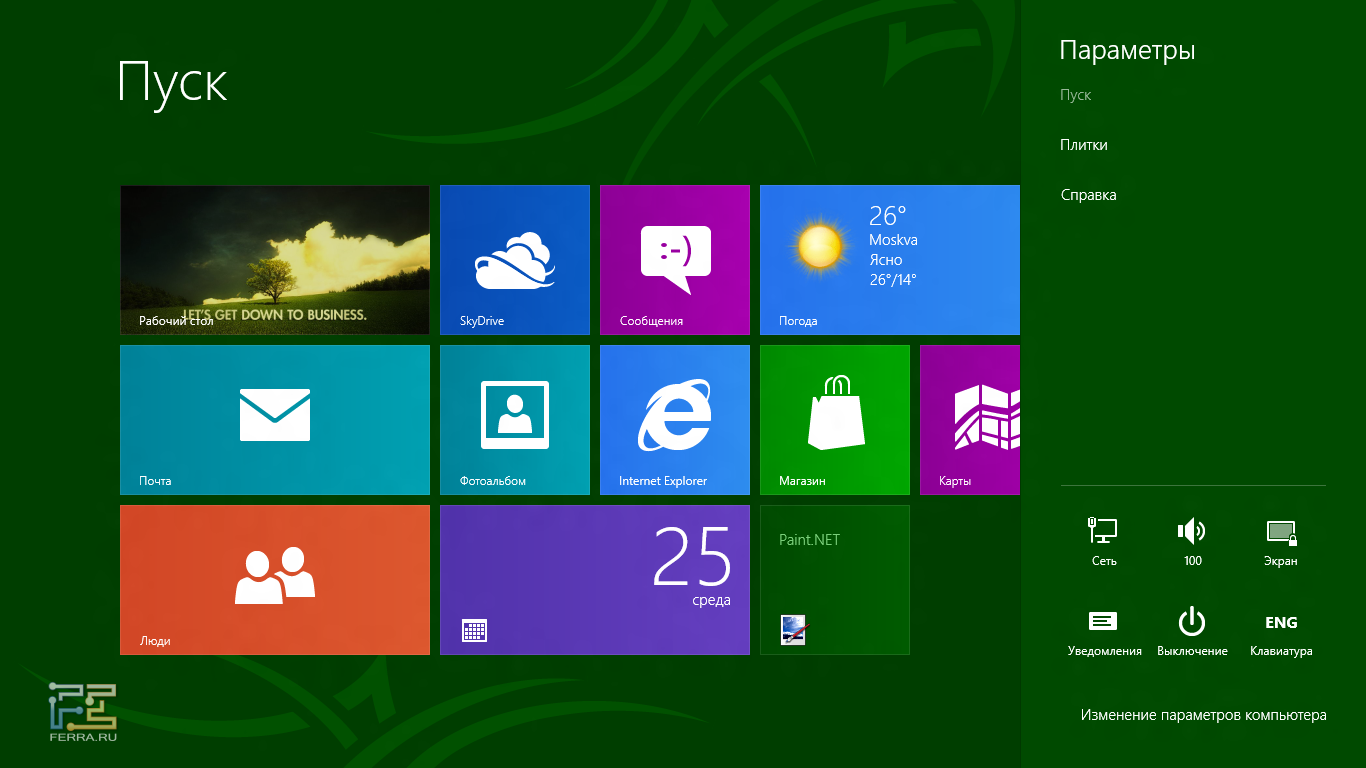1366x768 pixels.
Task: Select Справка in the Параметры panel
Action: [1088, 195]
